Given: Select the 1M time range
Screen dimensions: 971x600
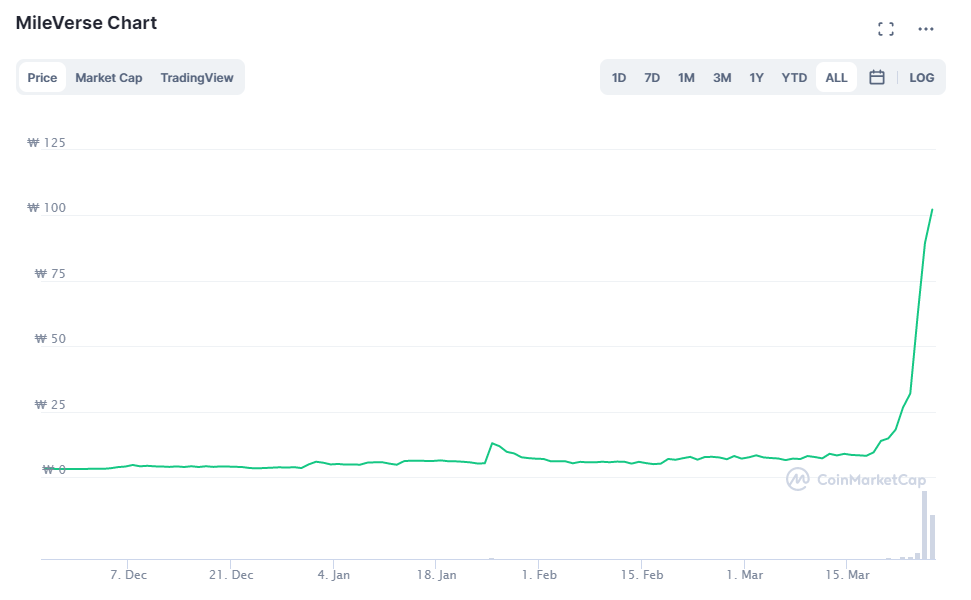Looking at the screenshot, I should point(686,77).
